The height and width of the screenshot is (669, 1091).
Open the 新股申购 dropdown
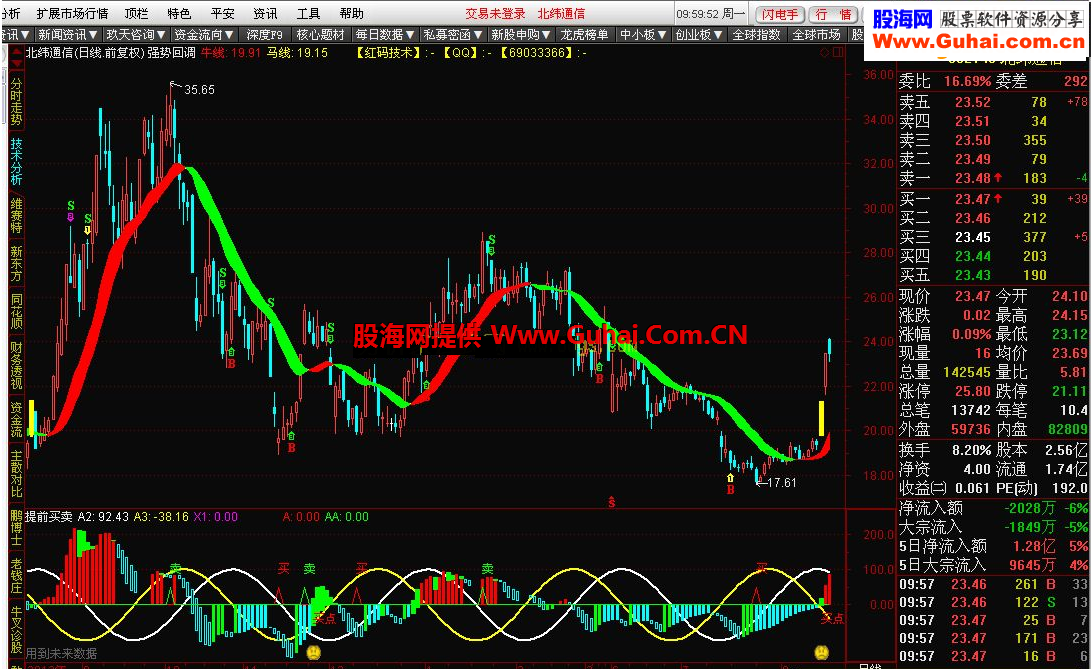(x=521, y=35)
